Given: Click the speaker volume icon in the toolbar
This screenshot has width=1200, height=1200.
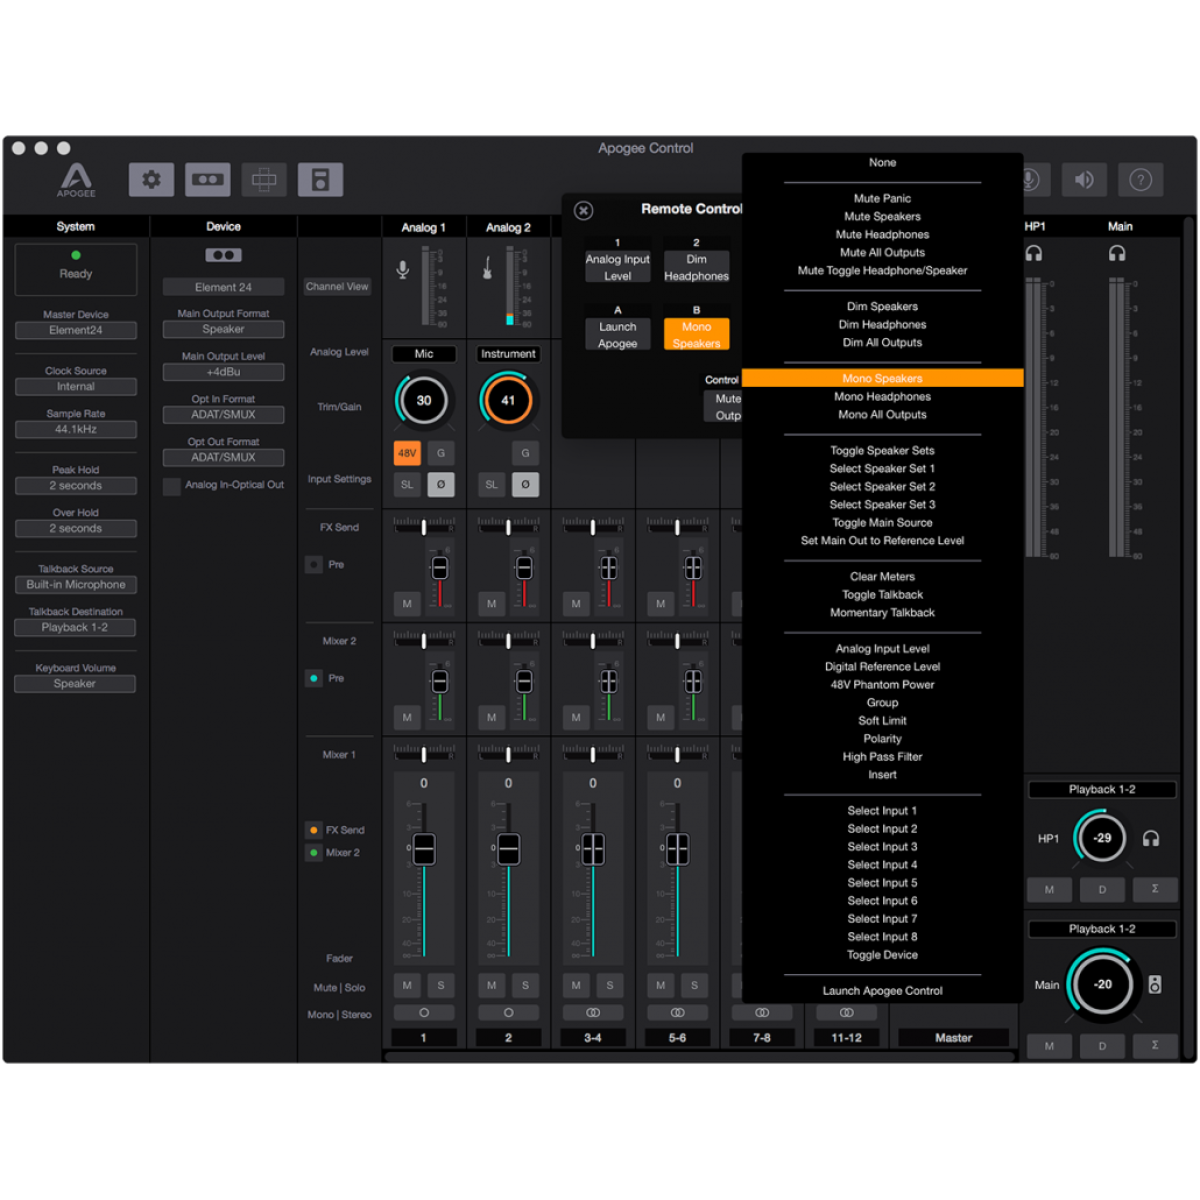Looking at the screenshot, I should click(x=1084, y=180).
